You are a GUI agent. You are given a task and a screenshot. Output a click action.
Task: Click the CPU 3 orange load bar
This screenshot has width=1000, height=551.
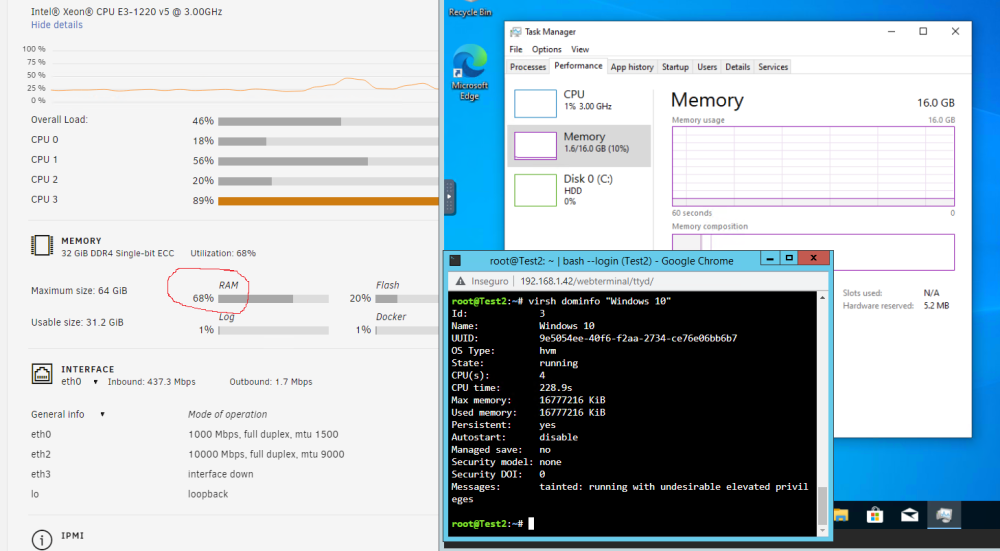click(328, 201)
